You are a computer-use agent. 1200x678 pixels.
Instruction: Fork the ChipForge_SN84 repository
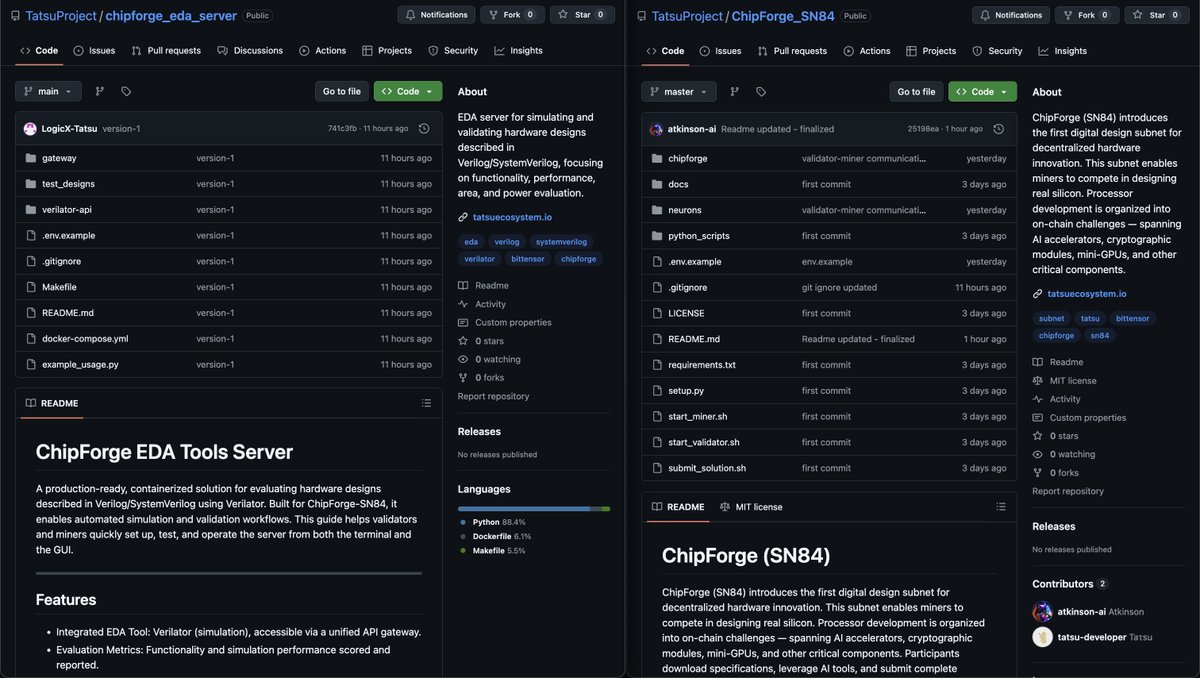1087,15
